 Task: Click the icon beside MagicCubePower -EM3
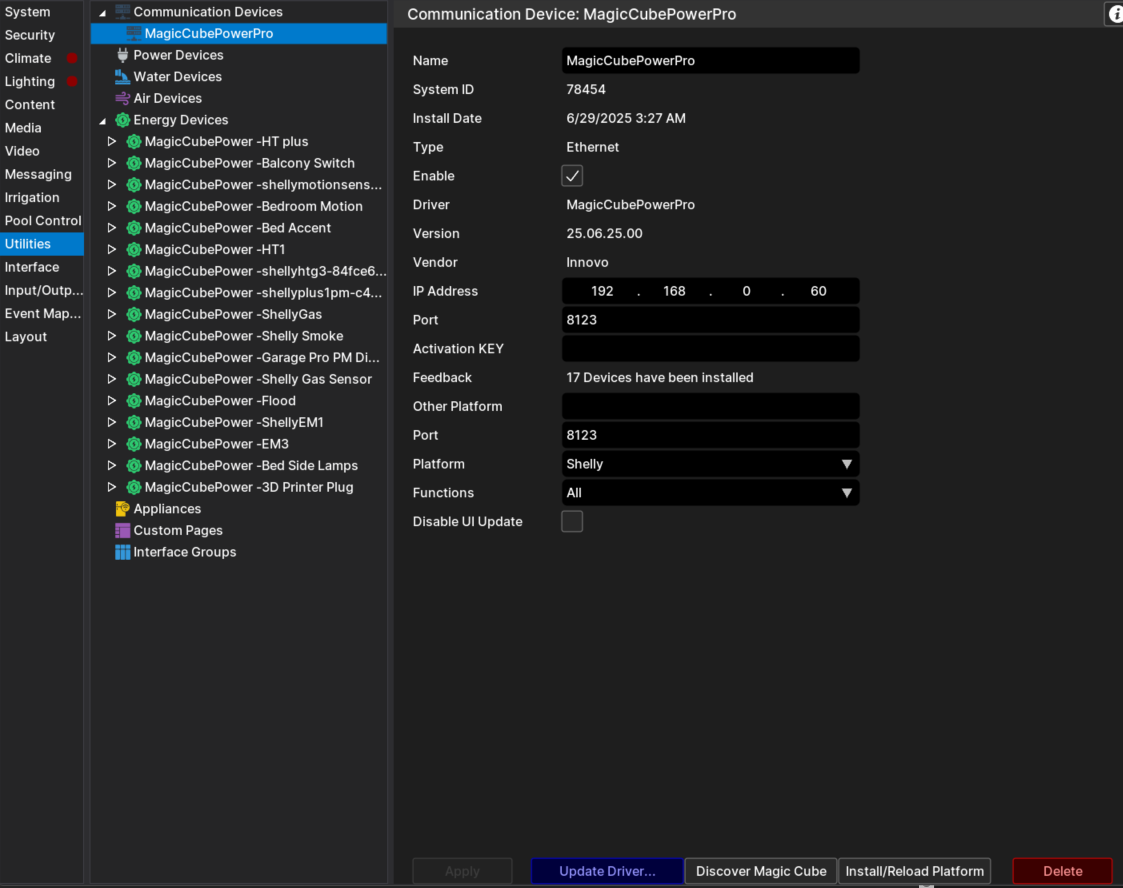pyautogui.click(x=134, y=444)
